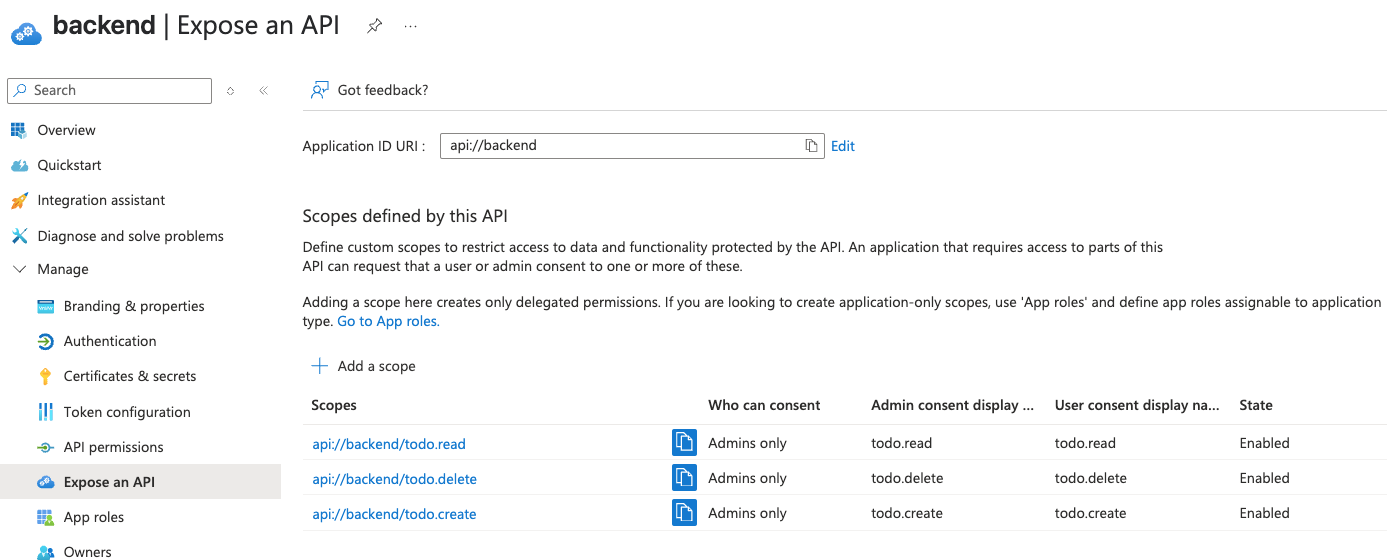The width and height of the screenshot is (1387, 560).
Task: Follow the Go to App roles link
Action: 388,321
